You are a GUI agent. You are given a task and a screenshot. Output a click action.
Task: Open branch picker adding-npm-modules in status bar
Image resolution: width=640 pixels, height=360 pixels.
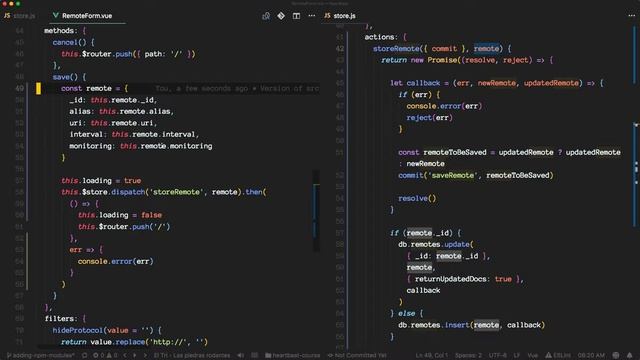[40, 356]
